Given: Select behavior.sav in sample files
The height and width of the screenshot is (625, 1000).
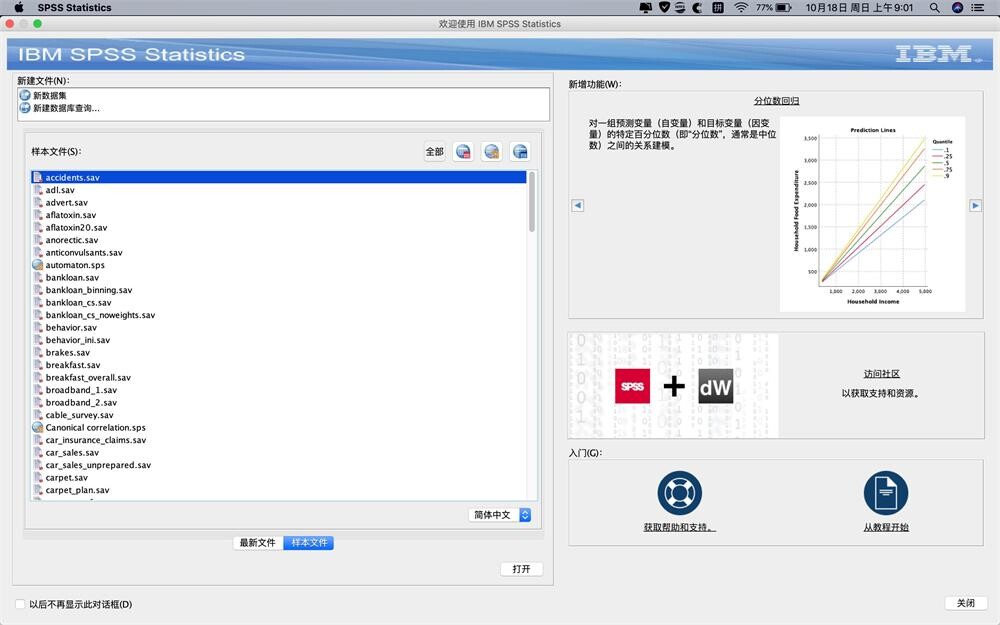Looking at the screenshot, I should click(279, 327).
